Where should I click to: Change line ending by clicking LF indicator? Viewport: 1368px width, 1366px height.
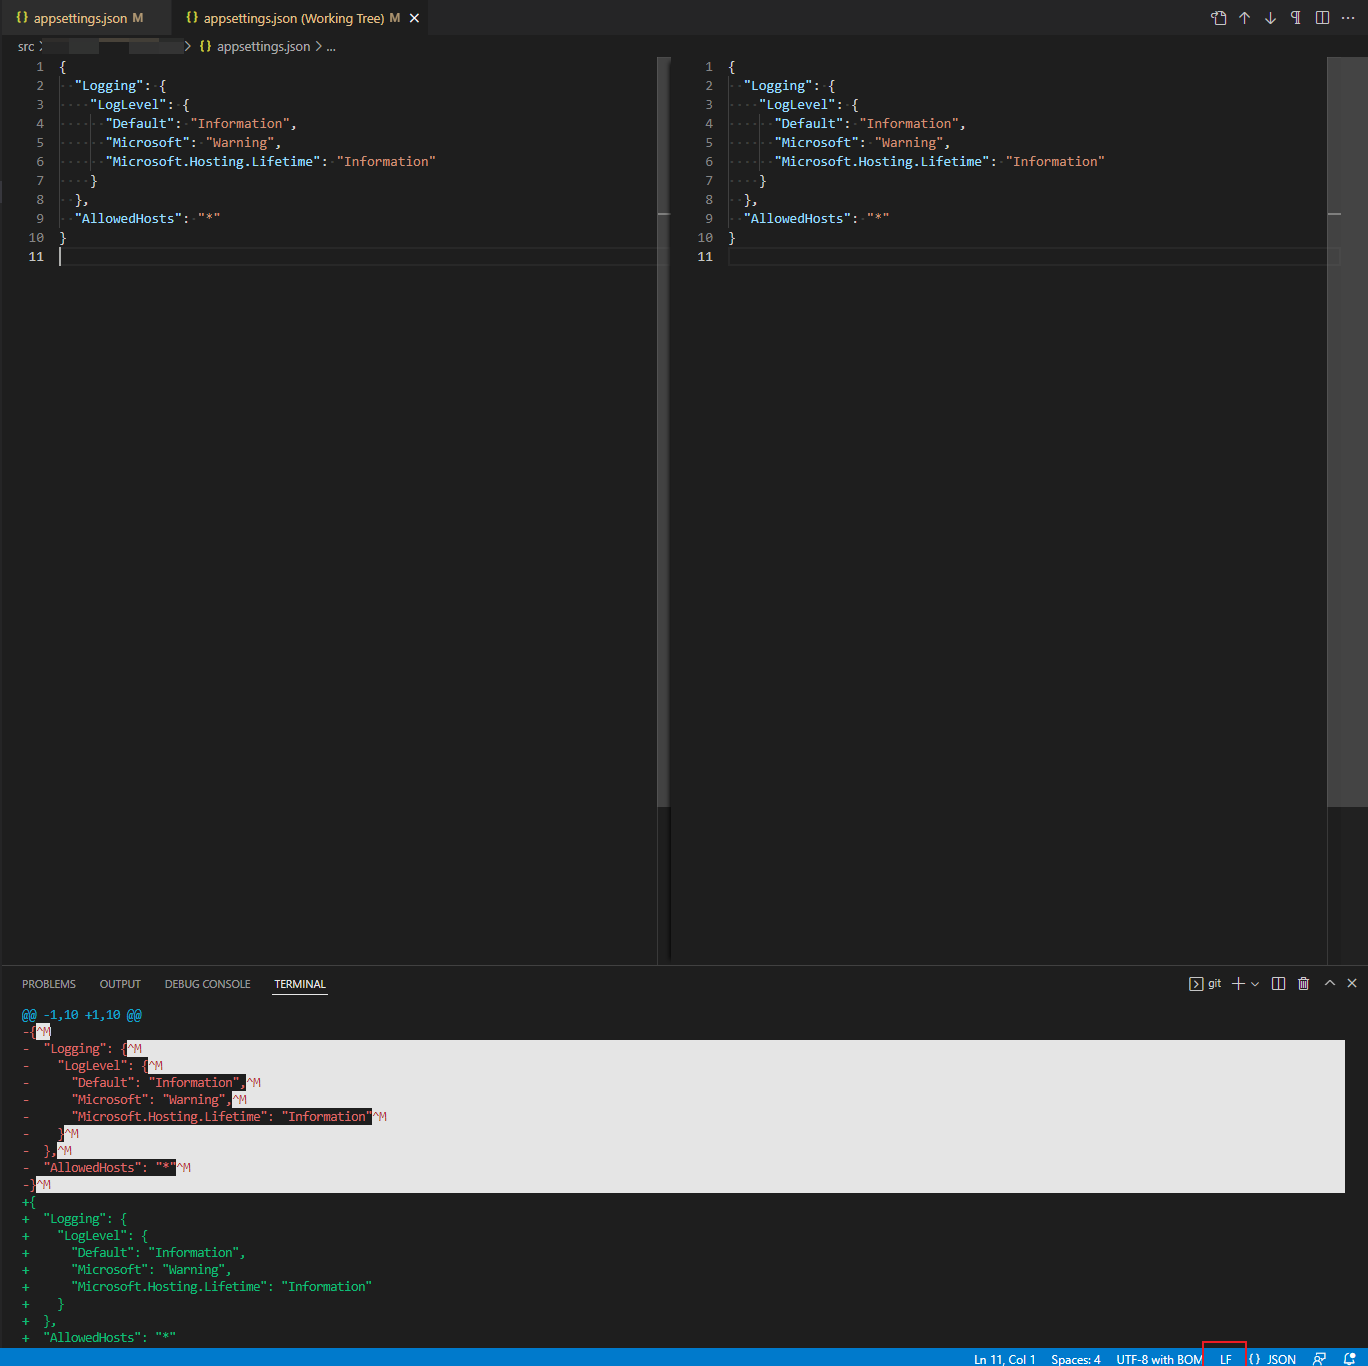tap(1225, 1359)
